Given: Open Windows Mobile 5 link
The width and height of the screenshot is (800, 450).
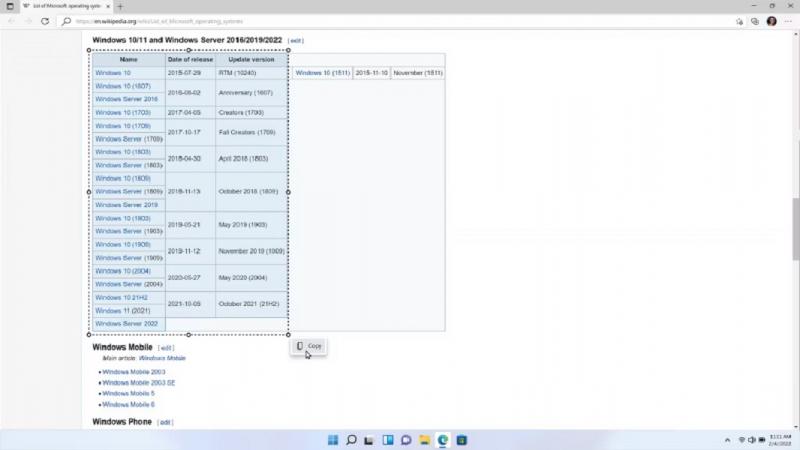Looking at the screenshot, I should (128, 393).
